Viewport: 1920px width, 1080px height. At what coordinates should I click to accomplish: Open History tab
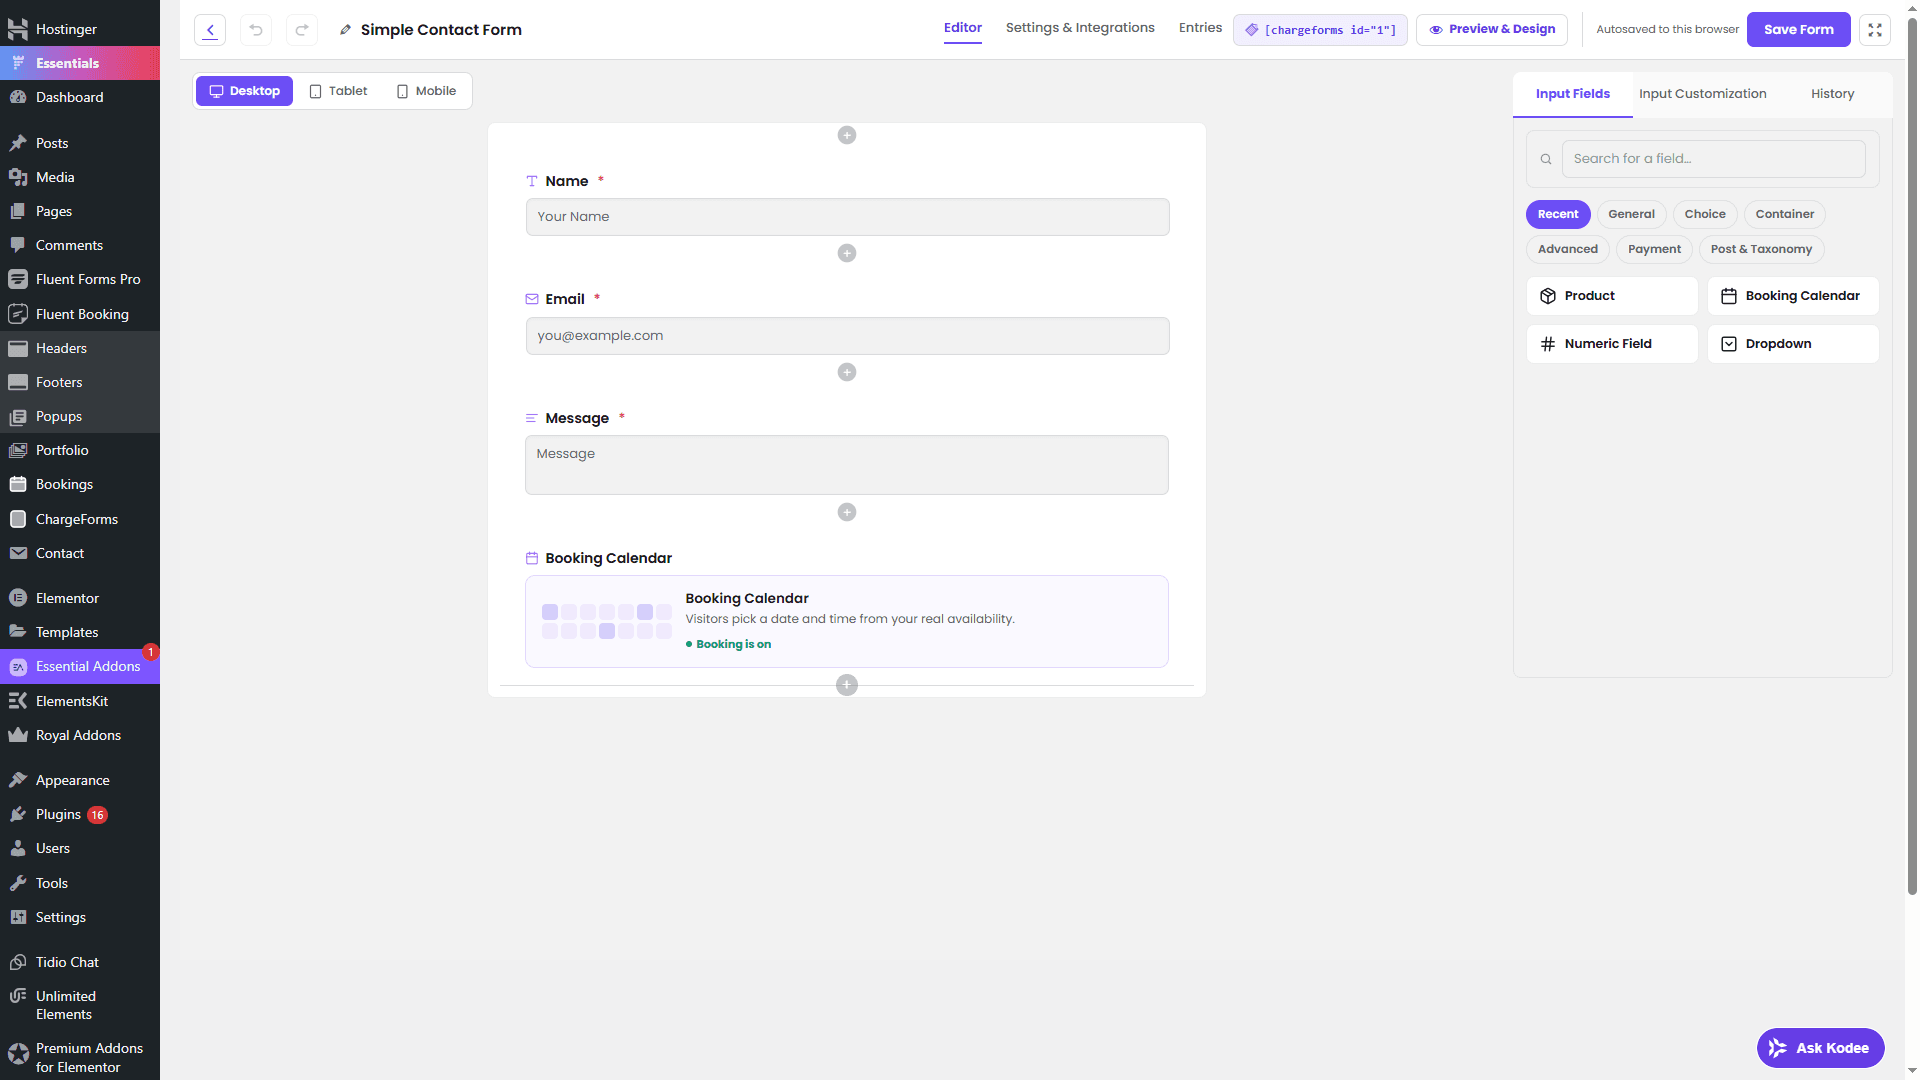click(x=1832, y=94)
